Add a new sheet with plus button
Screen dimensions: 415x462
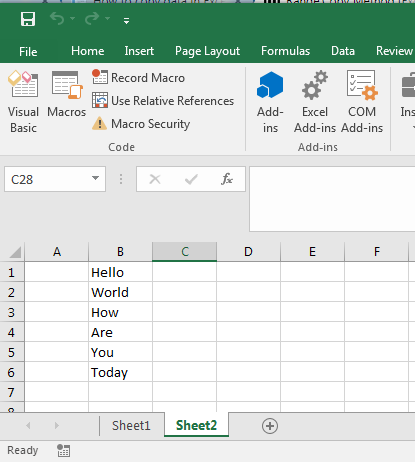coord(270,426)
